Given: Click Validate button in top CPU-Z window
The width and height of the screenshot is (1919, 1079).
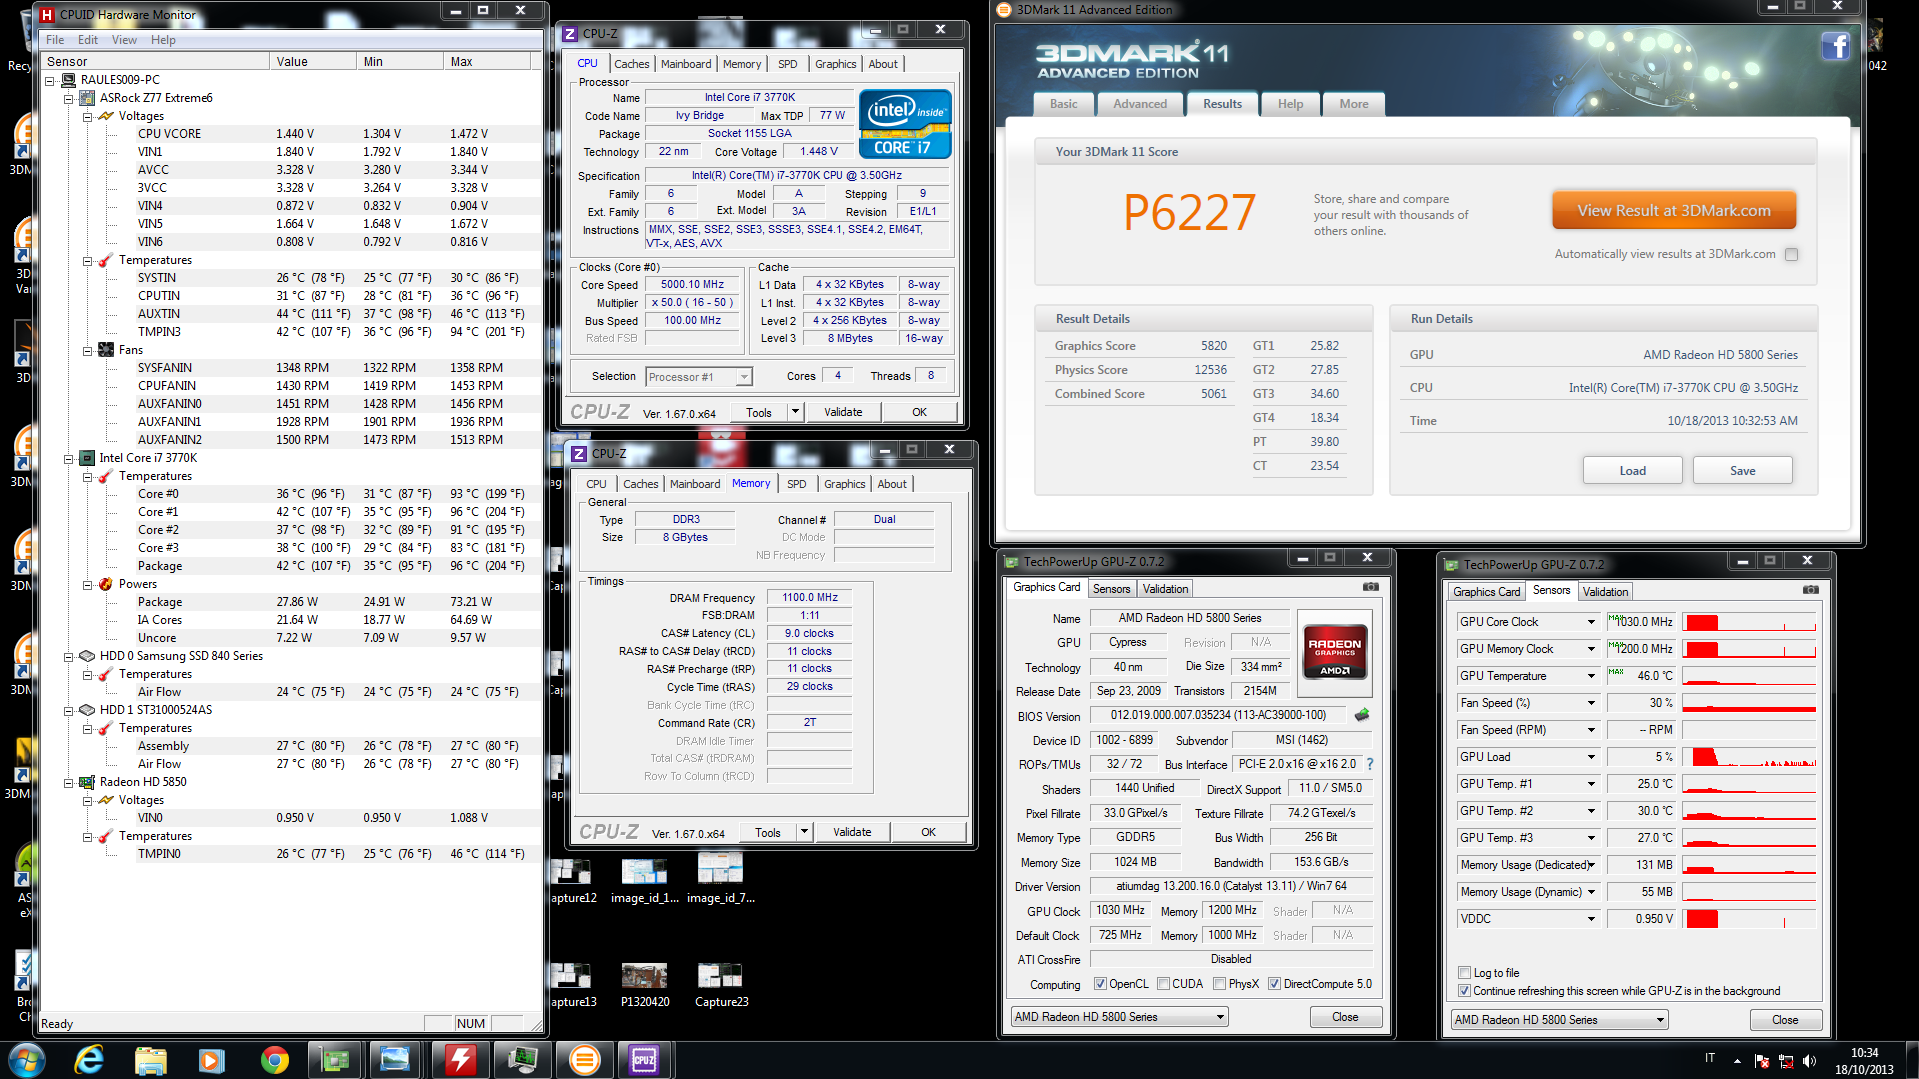Looking at the screenshot, I should [x=842, y=412].
